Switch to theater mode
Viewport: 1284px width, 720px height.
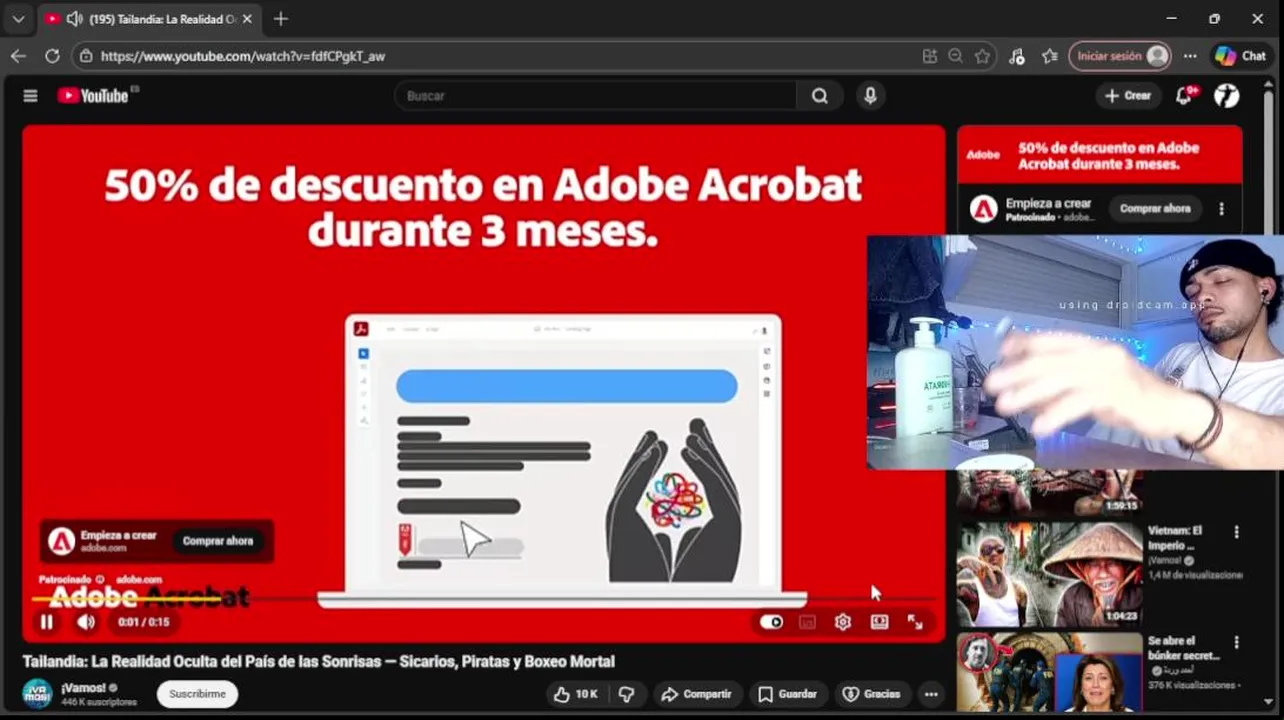coord(879,622)
